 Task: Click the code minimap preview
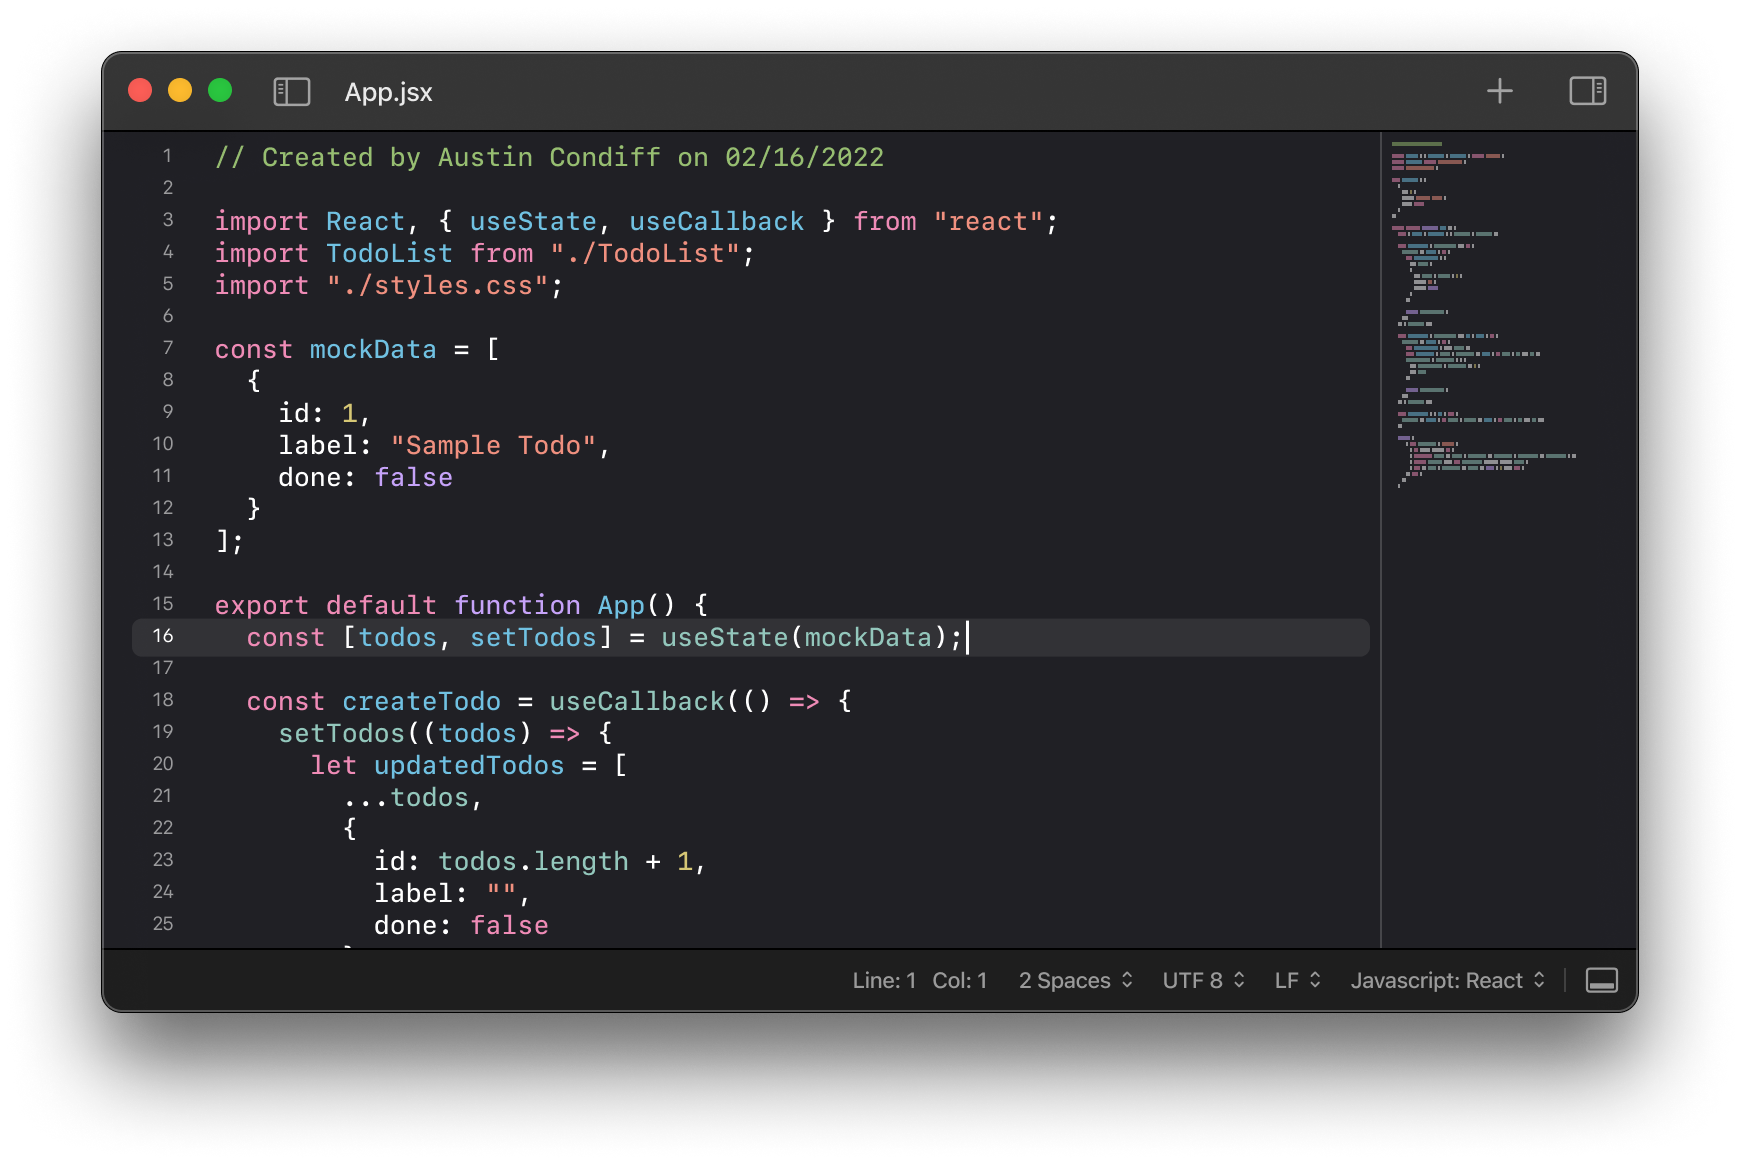(x=1484, y=316)
